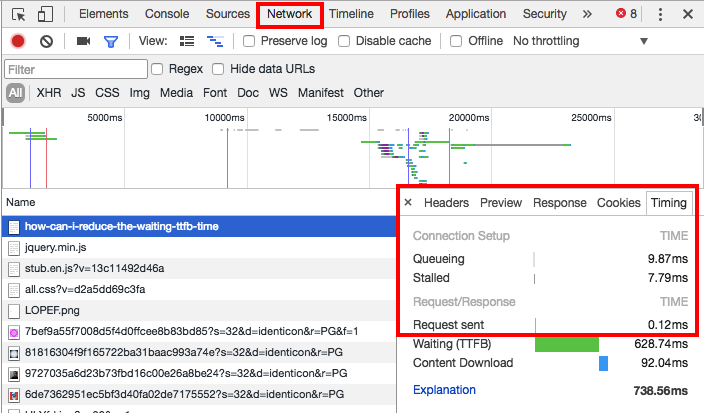The width and height of the screenshot is (704, 413).
Task: Show the request Cookies tab
Action: click(x=619, y=203)
